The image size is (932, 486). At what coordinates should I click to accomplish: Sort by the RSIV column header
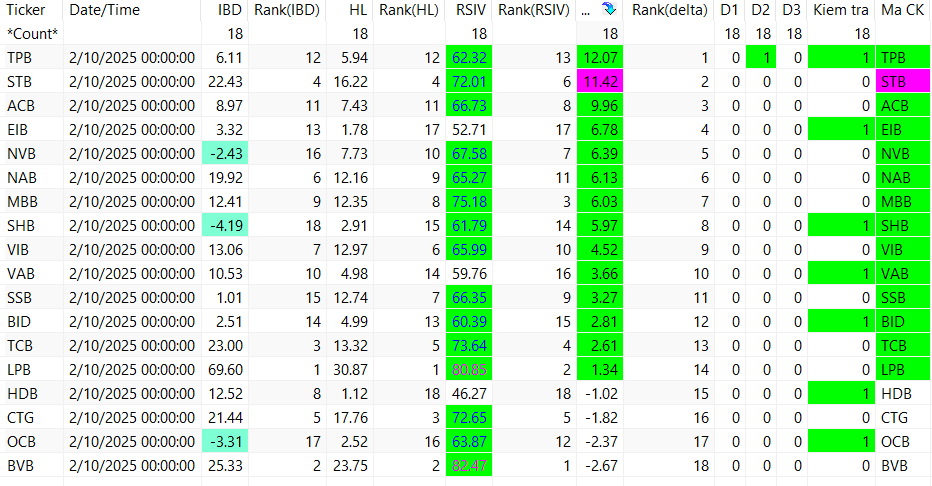tap(471, 10)
